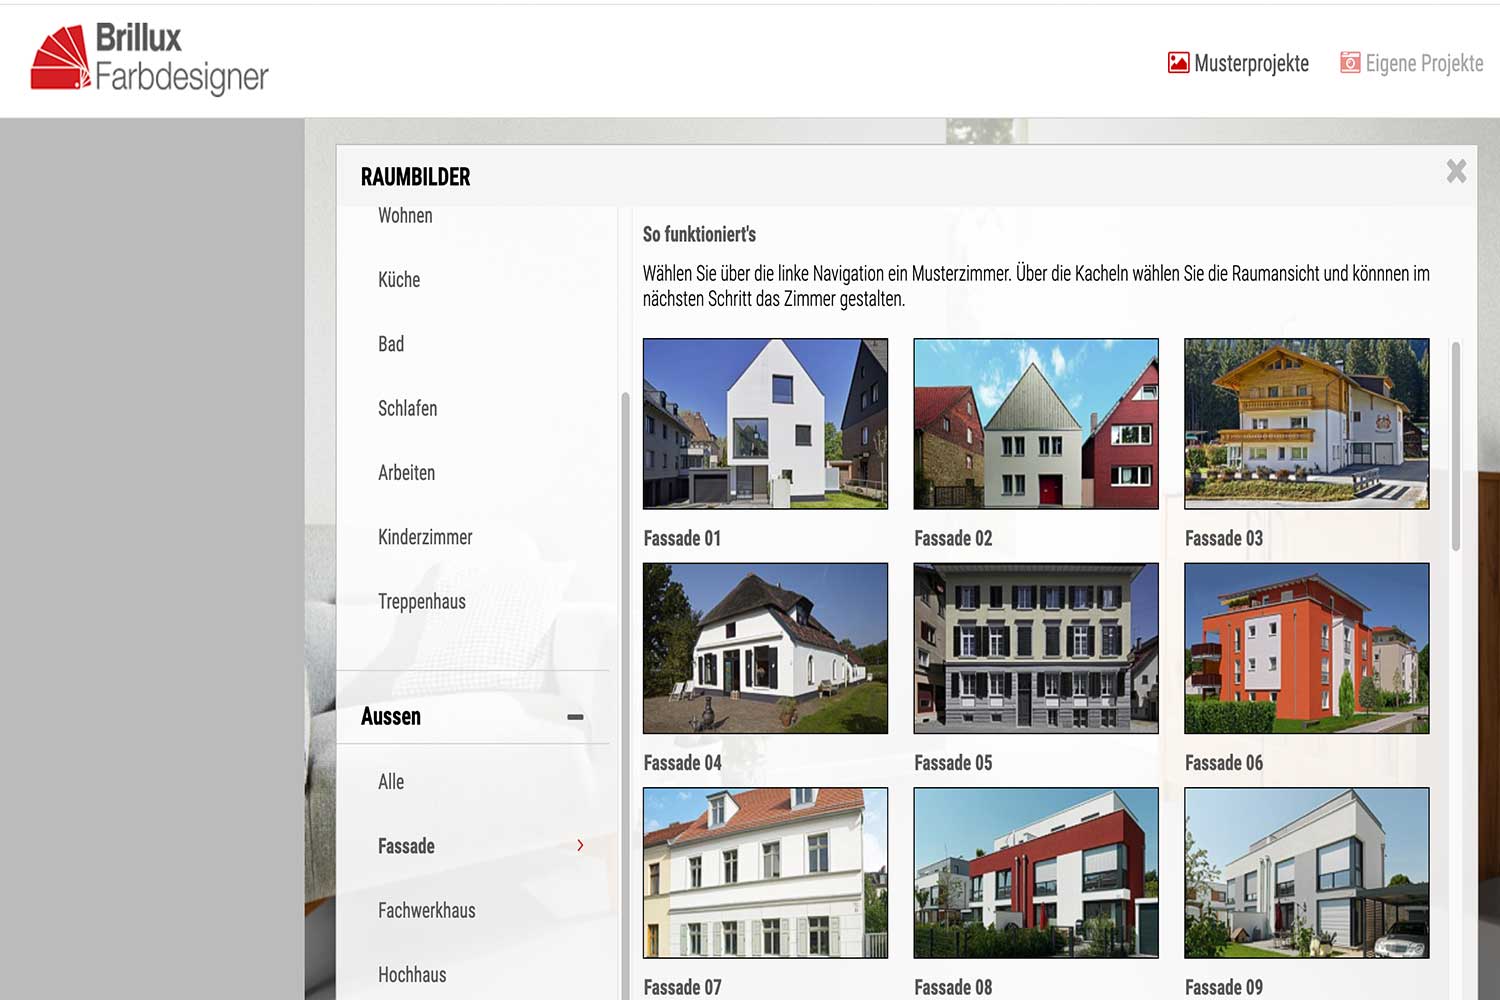Image resolution: width=1500 pixels, height=1000 pixels.
Task: Open Musterprojekte via its picture icon
Action: (x=1177, y=62)
